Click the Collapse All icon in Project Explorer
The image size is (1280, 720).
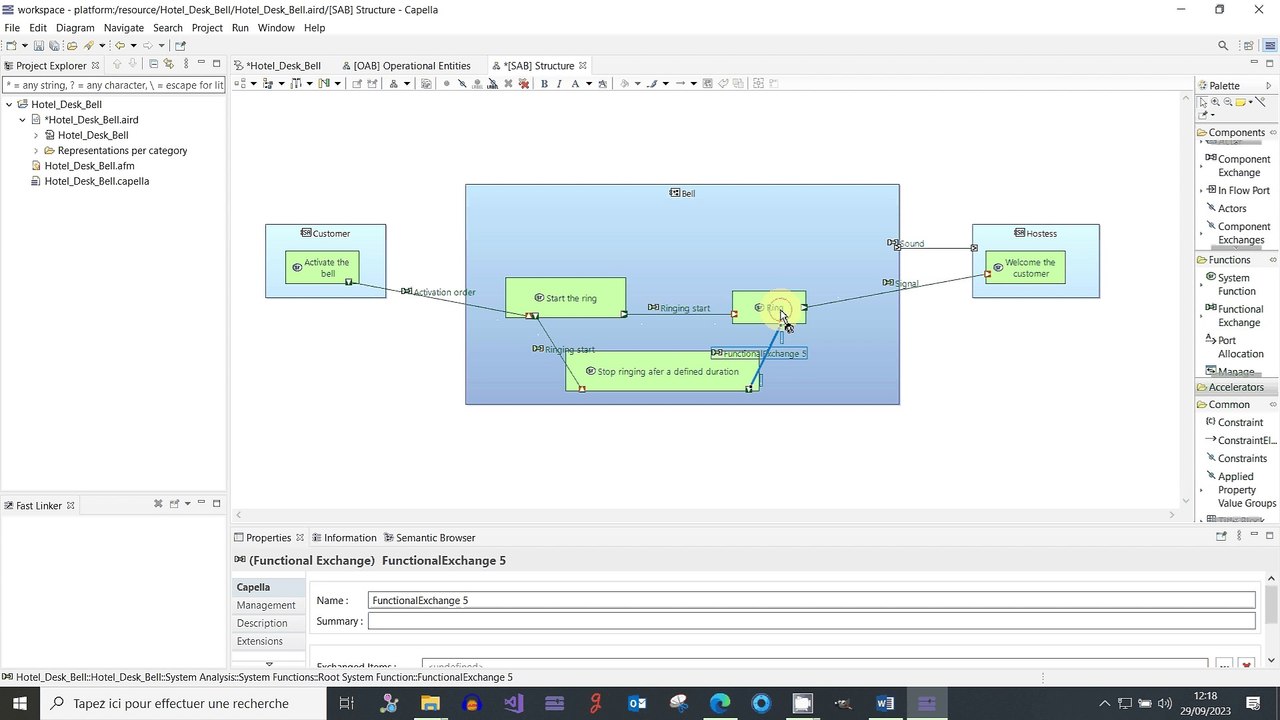153,65
